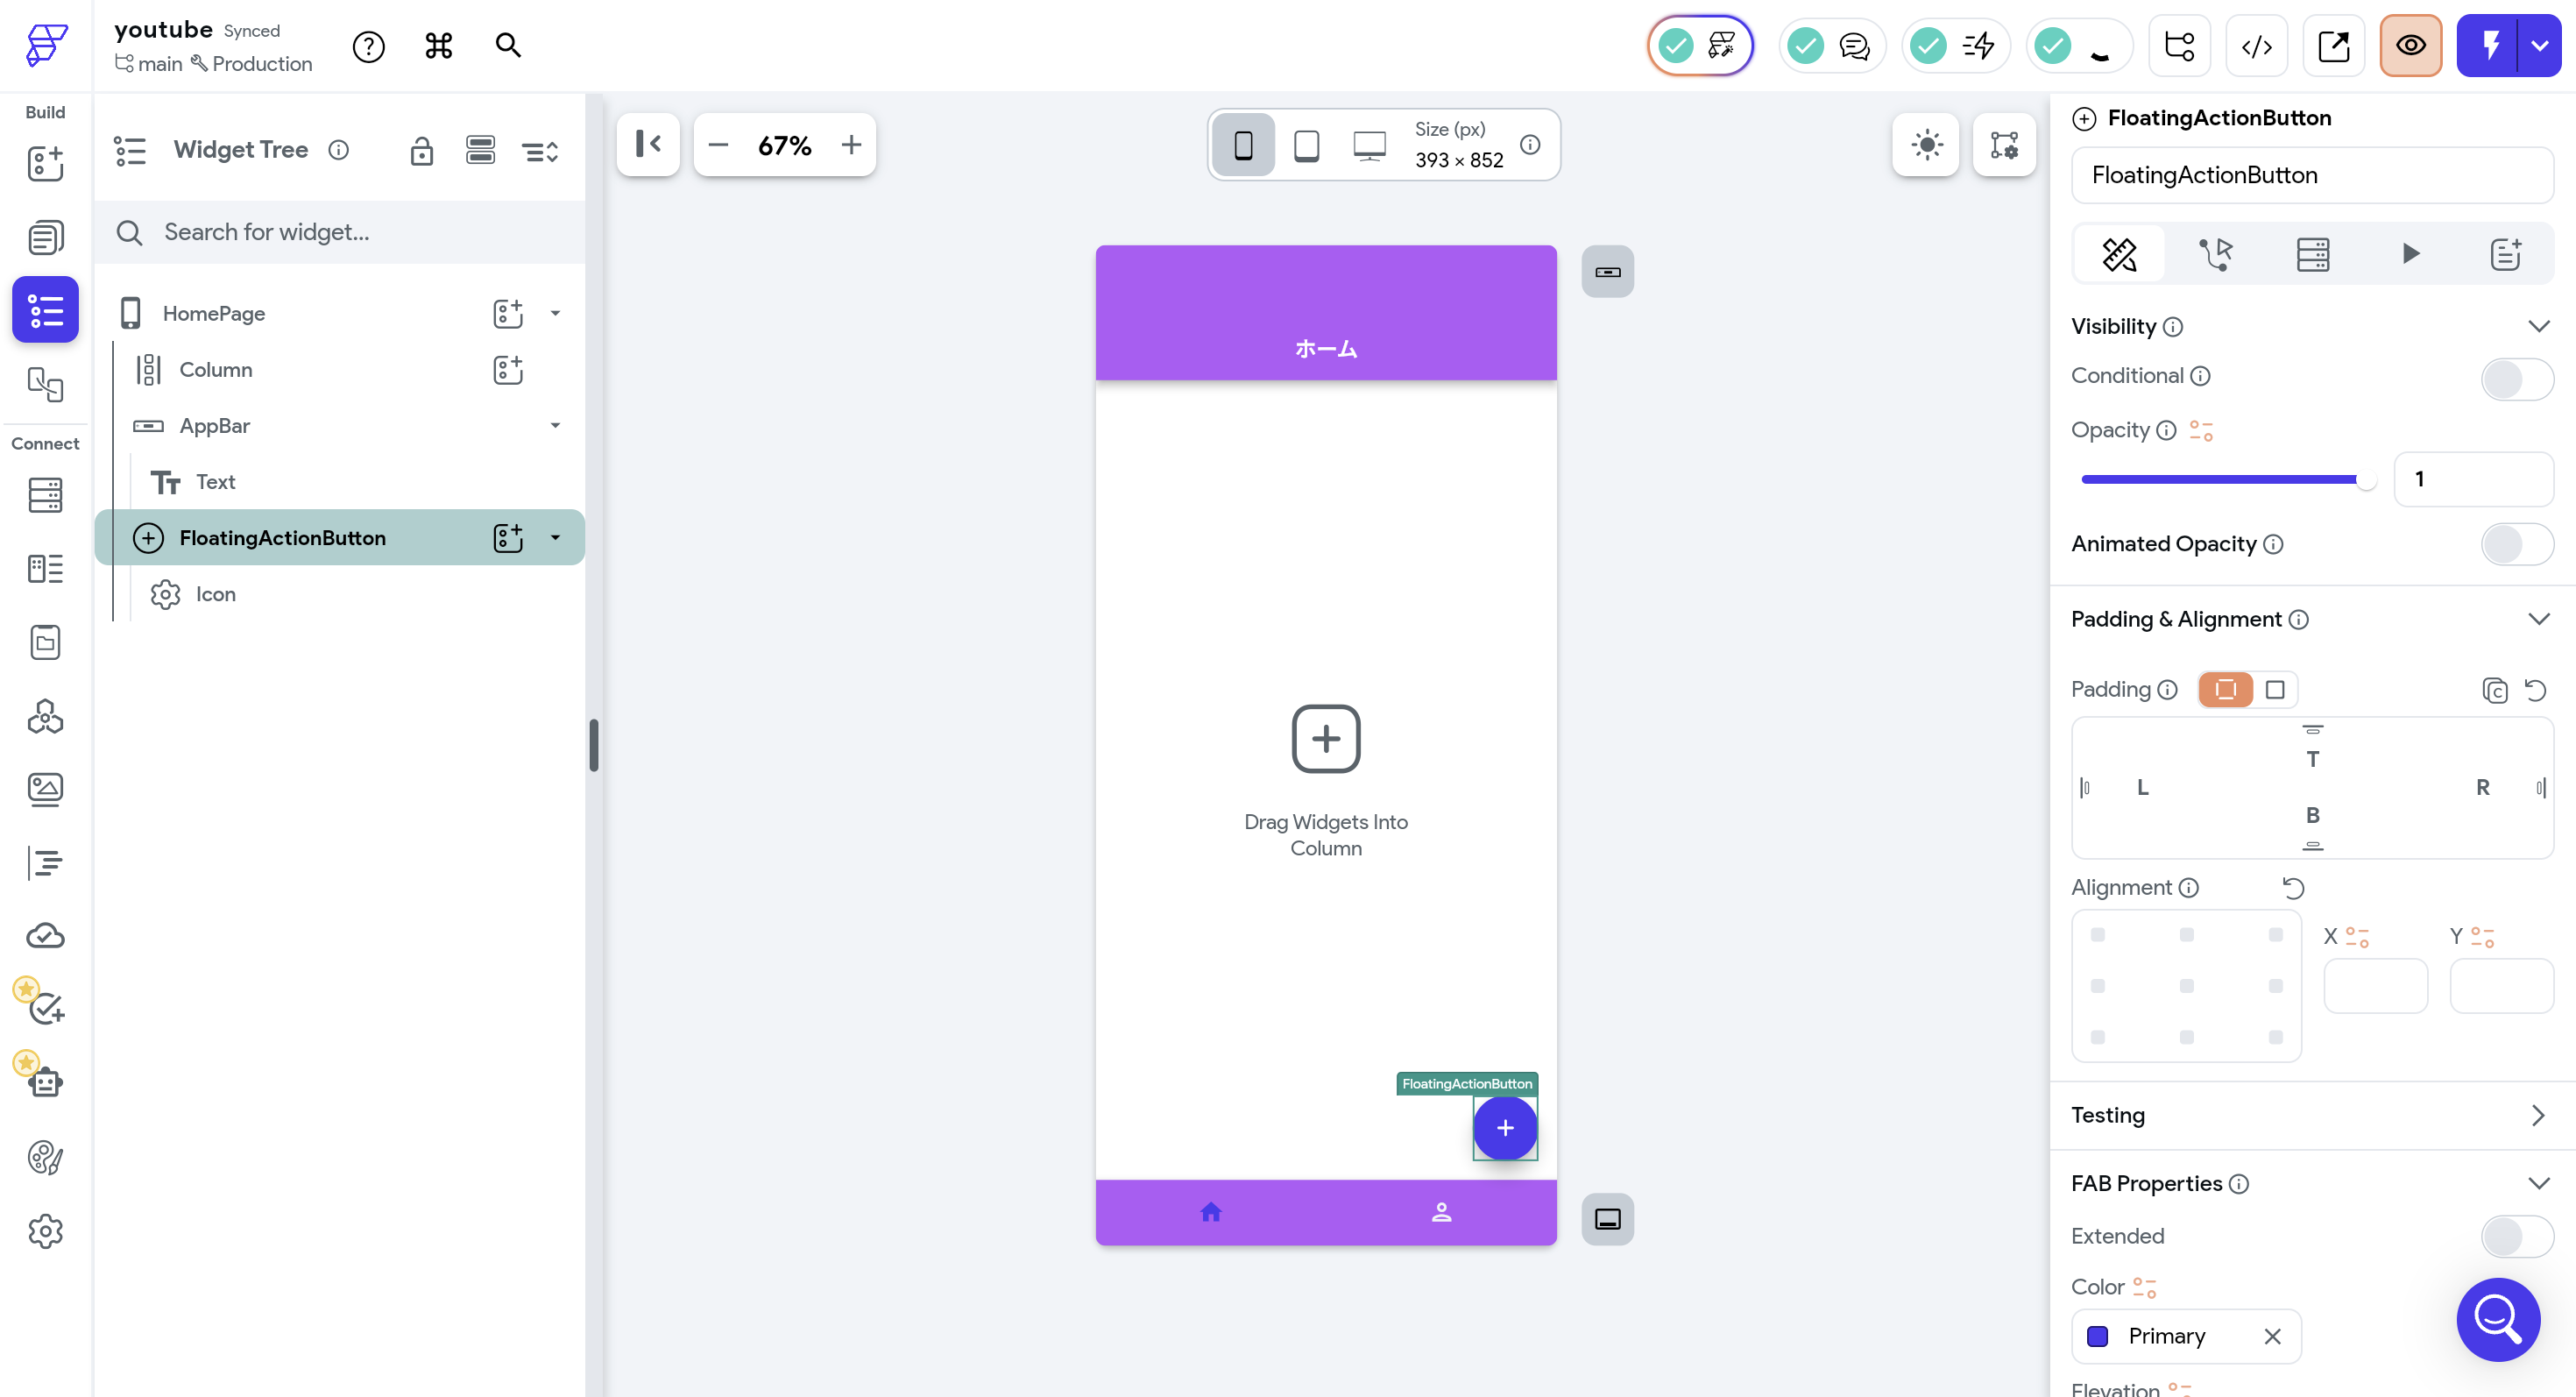Toggle the Extended FAB option

coord(2516,1236)
